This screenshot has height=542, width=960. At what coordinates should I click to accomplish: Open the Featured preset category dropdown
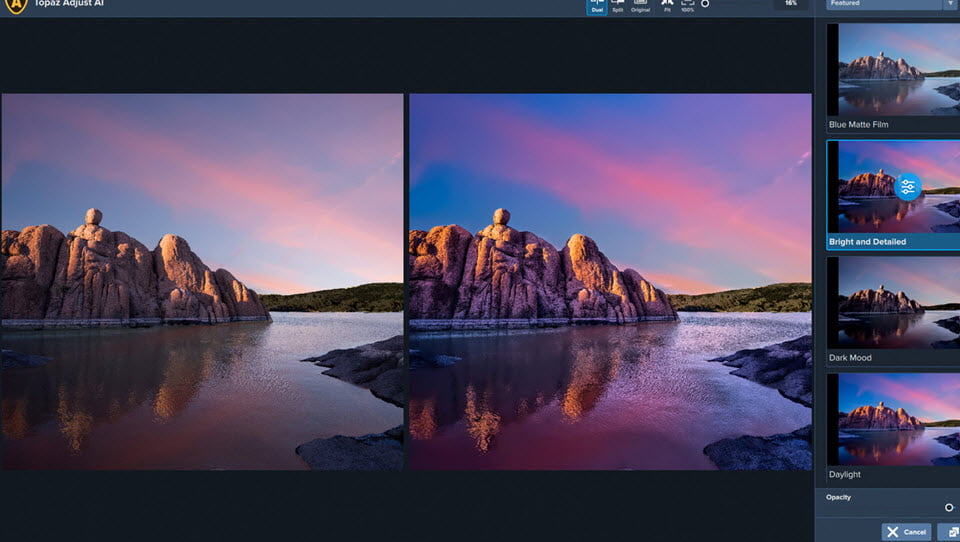click(x=883, y=4)
